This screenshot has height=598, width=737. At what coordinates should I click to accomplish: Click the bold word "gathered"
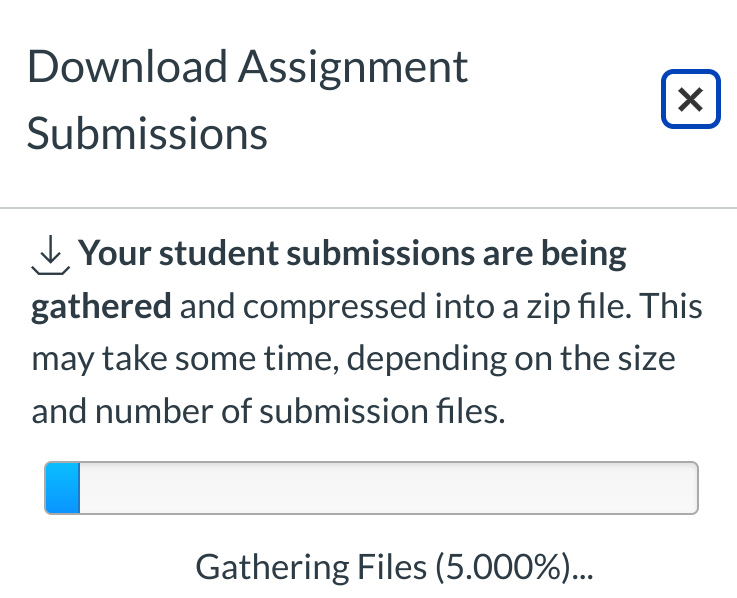point(101,306)
